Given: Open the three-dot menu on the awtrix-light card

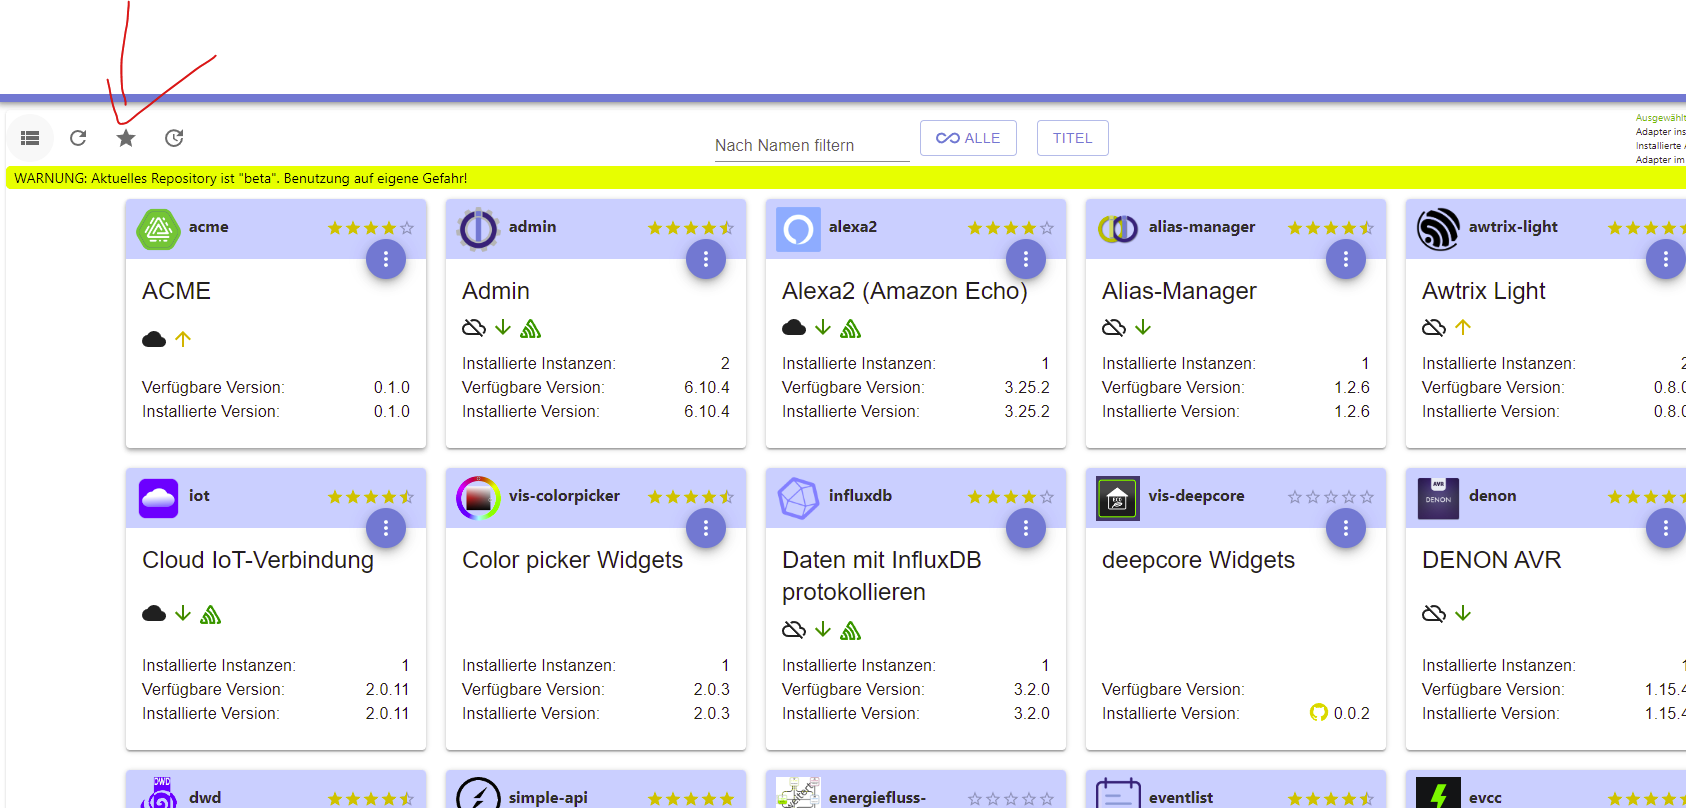Looking at the screenshot, I should [x=1666, y=259].
